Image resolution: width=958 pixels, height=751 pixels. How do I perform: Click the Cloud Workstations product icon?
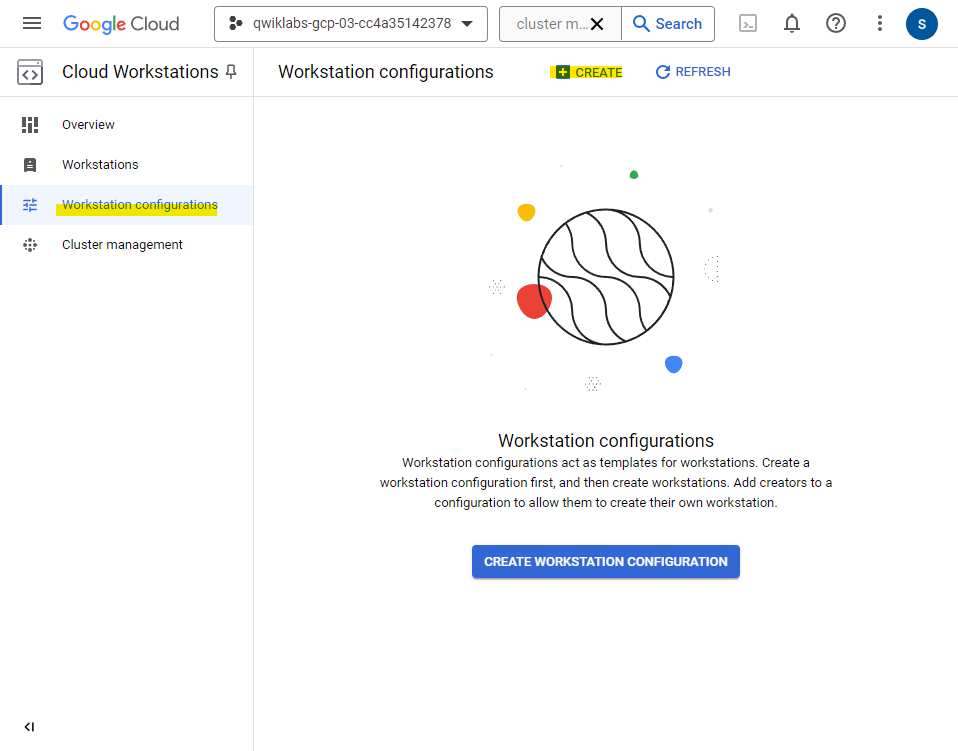(30, 72)
